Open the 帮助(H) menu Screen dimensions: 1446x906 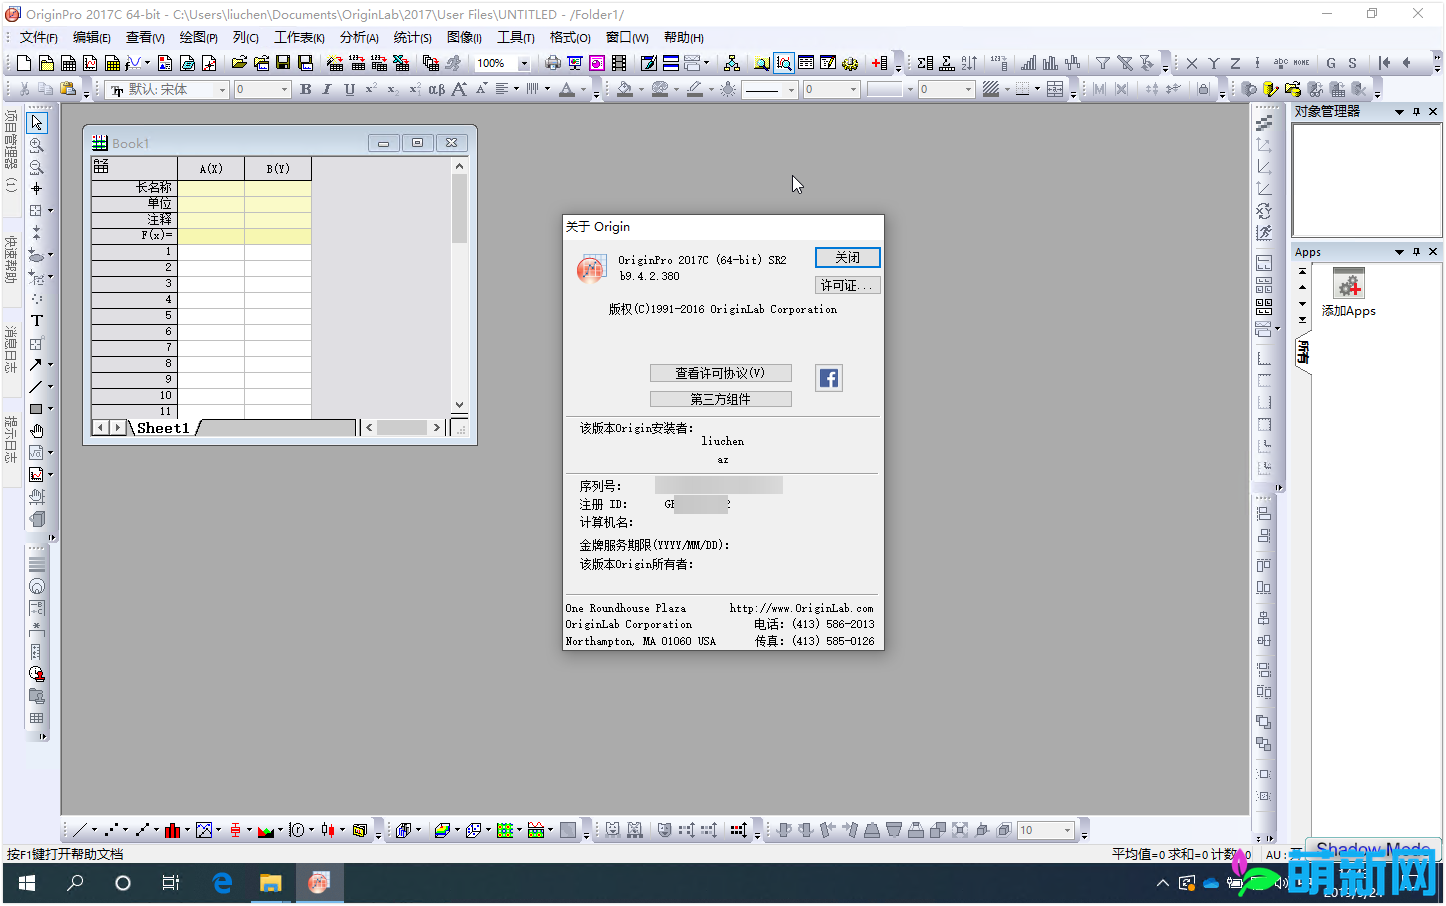click(684, 37)
